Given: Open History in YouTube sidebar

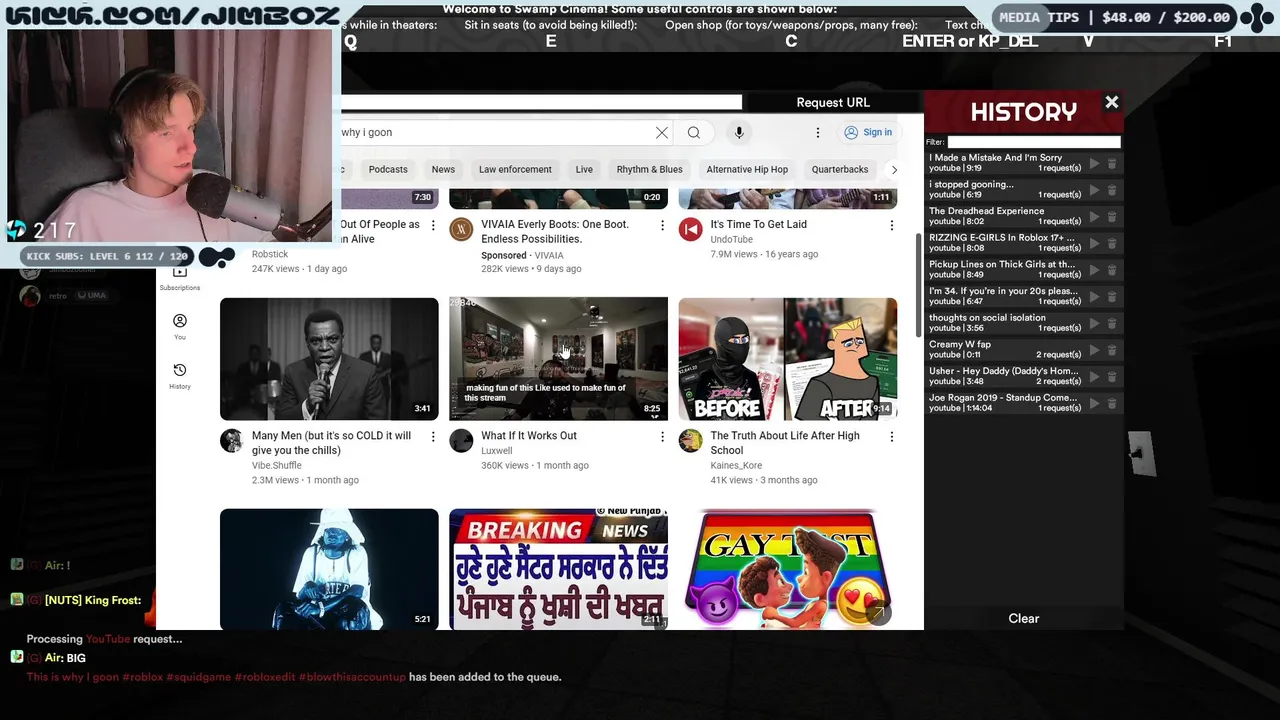Looking at the screenshot, I should tap(180, 376).
